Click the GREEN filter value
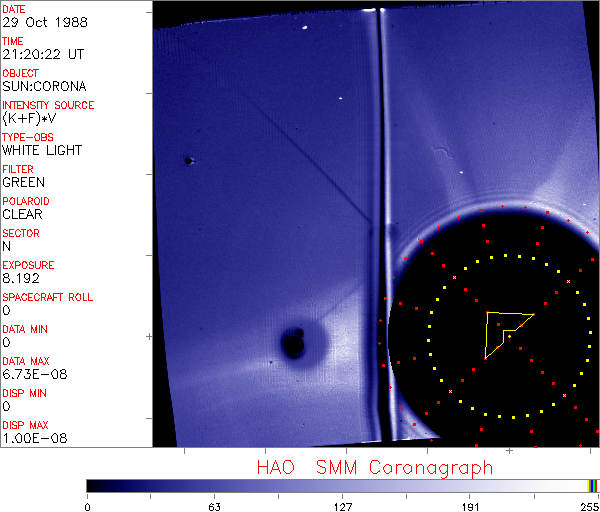This screenshot has width=600, height=512. coord(24,182)
